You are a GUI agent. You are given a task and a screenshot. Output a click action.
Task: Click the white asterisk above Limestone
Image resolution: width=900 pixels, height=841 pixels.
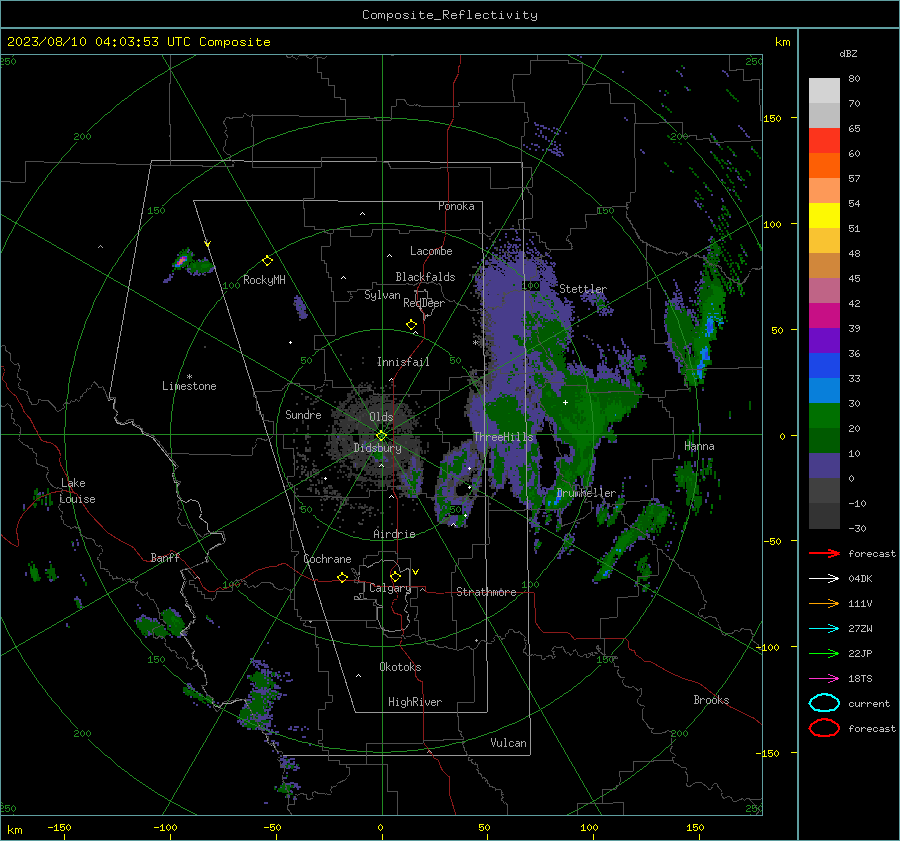pyautogui.click(x=189, y=377)
